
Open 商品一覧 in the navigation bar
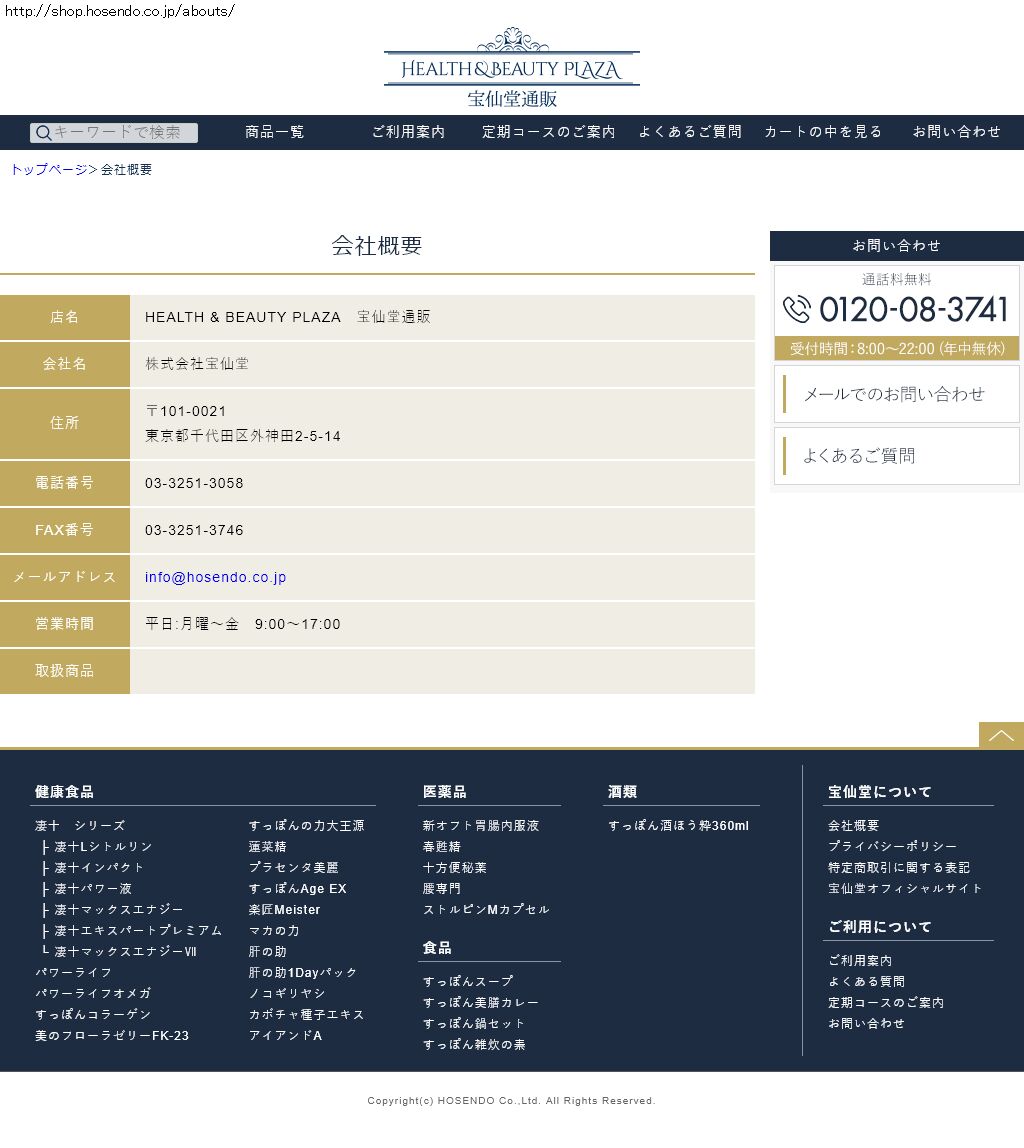coord(275,132)
